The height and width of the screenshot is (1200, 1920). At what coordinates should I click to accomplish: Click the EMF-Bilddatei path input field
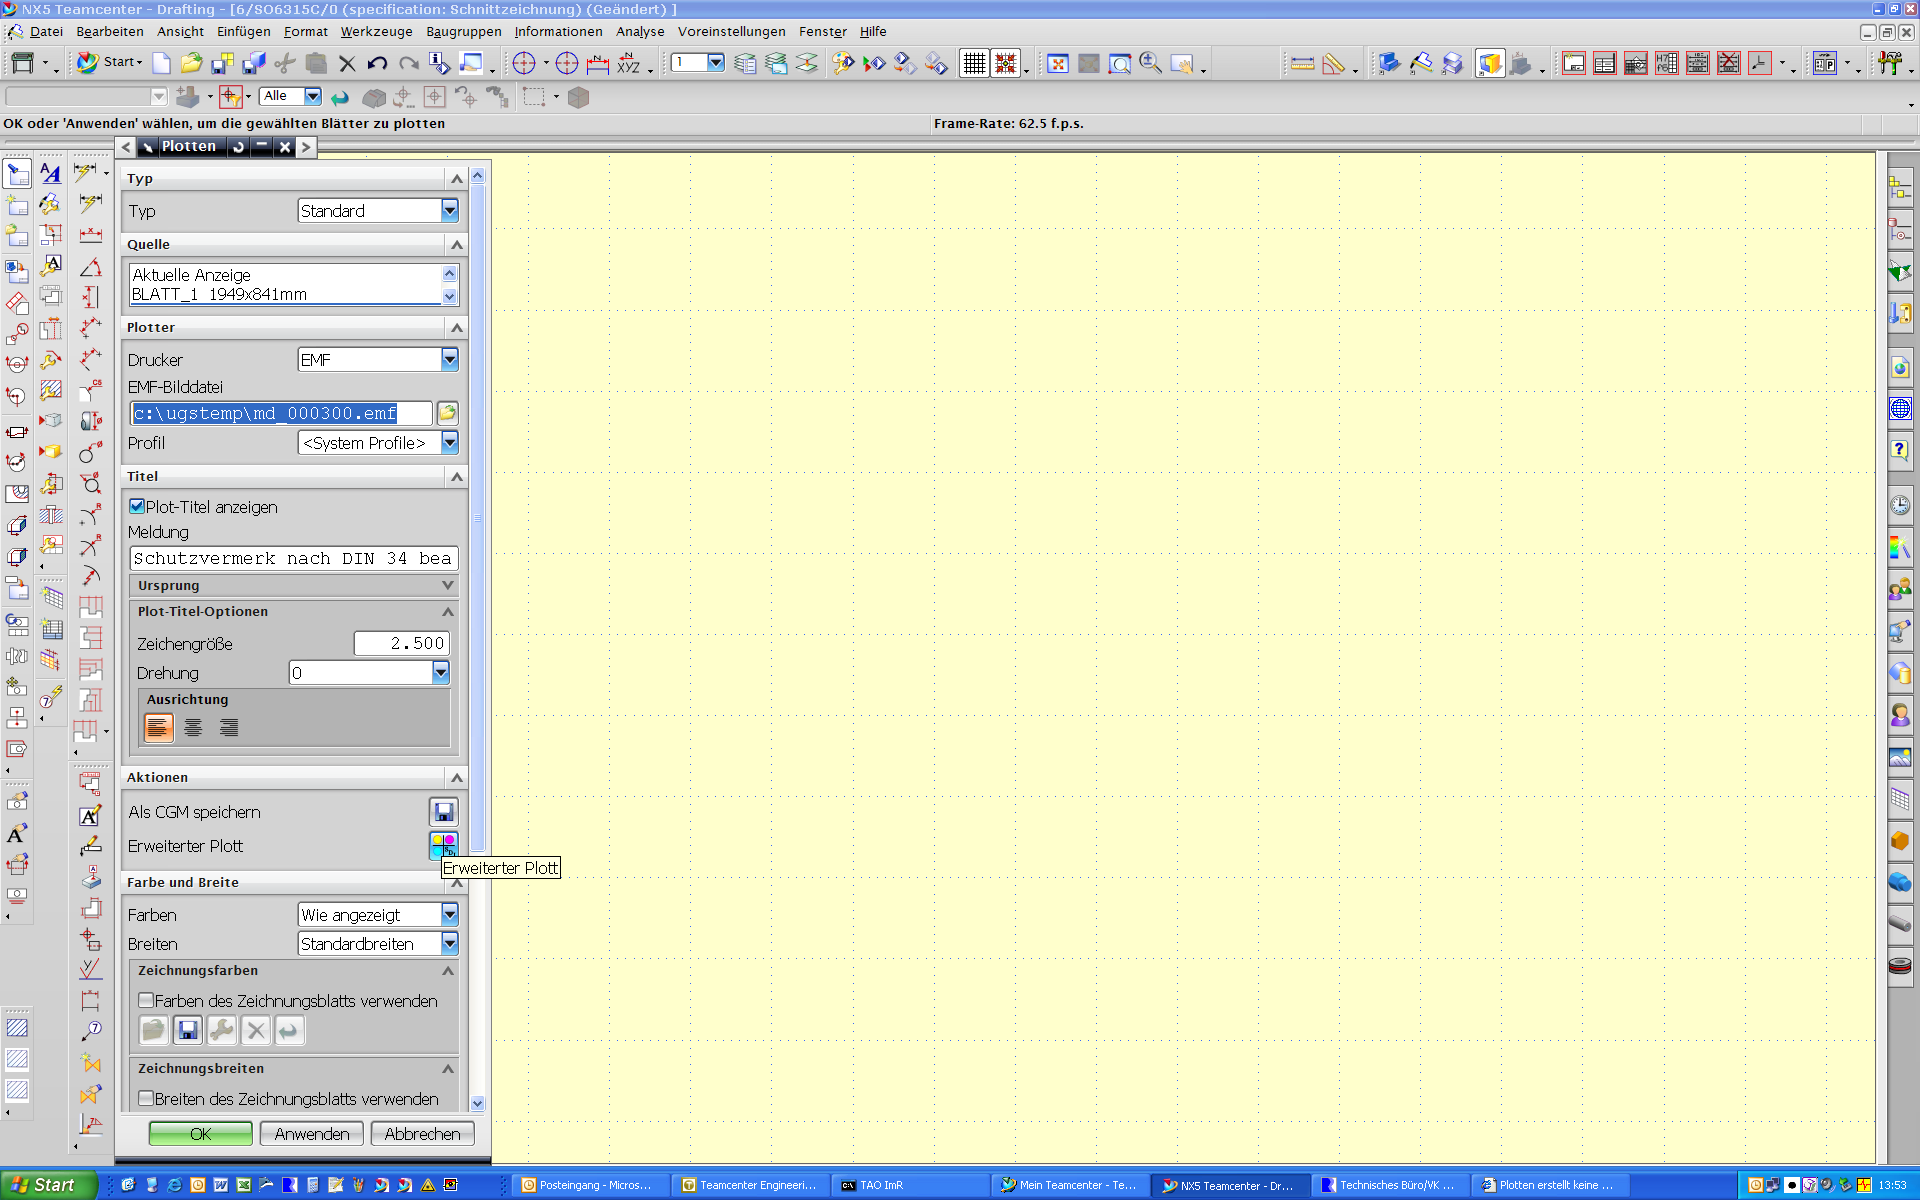coord(281,413)
